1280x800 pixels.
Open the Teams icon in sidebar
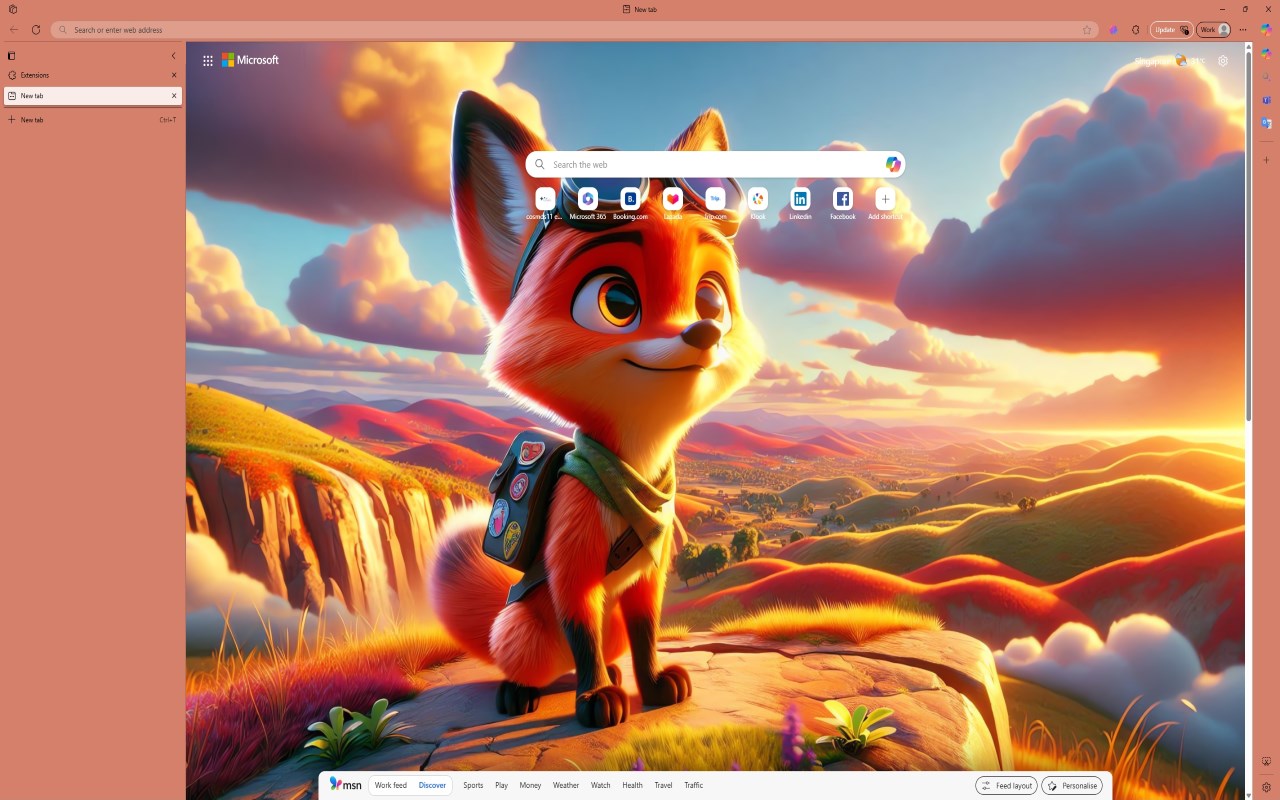tap(1266, 100)
